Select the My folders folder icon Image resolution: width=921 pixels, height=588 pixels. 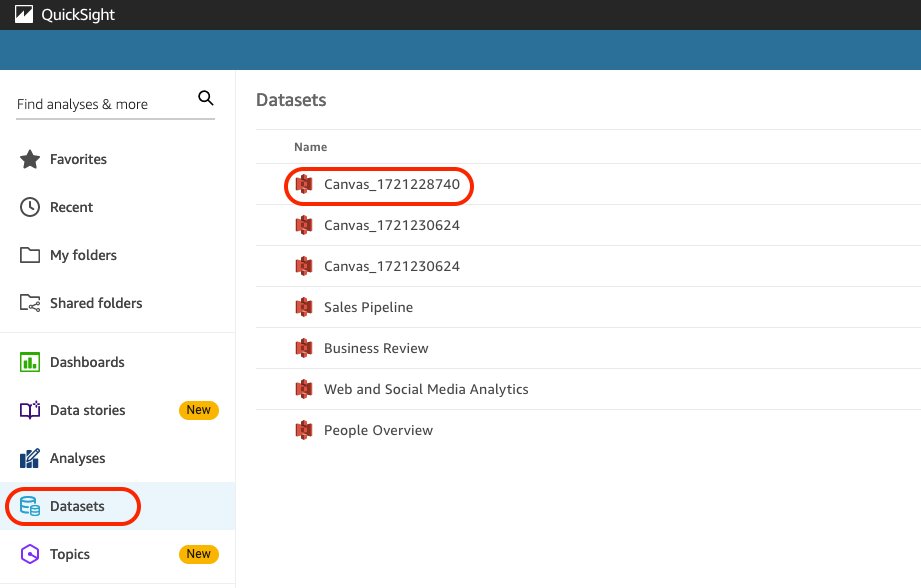tap(30, 255)
